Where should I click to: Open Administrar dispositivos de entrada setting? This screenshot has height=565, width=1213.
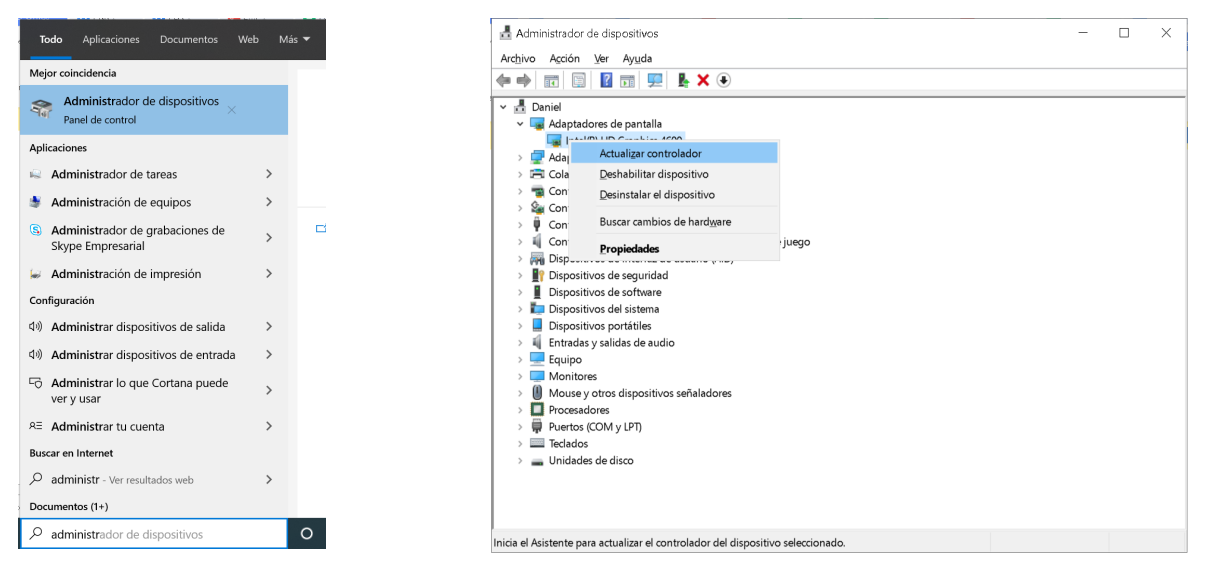(154, 355)
